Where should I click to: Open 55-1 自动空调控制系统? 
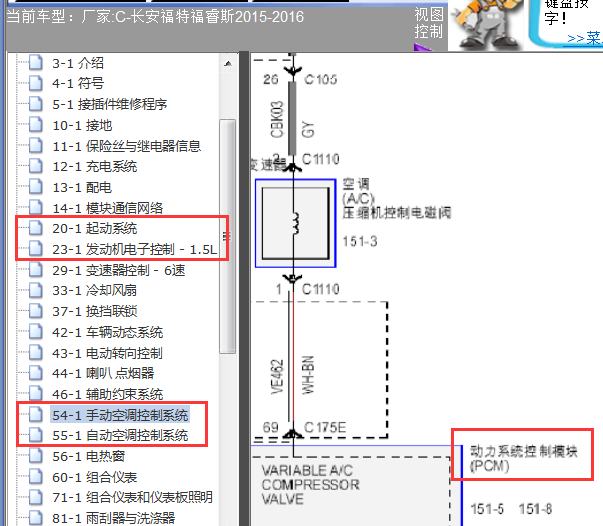point(120,435)
